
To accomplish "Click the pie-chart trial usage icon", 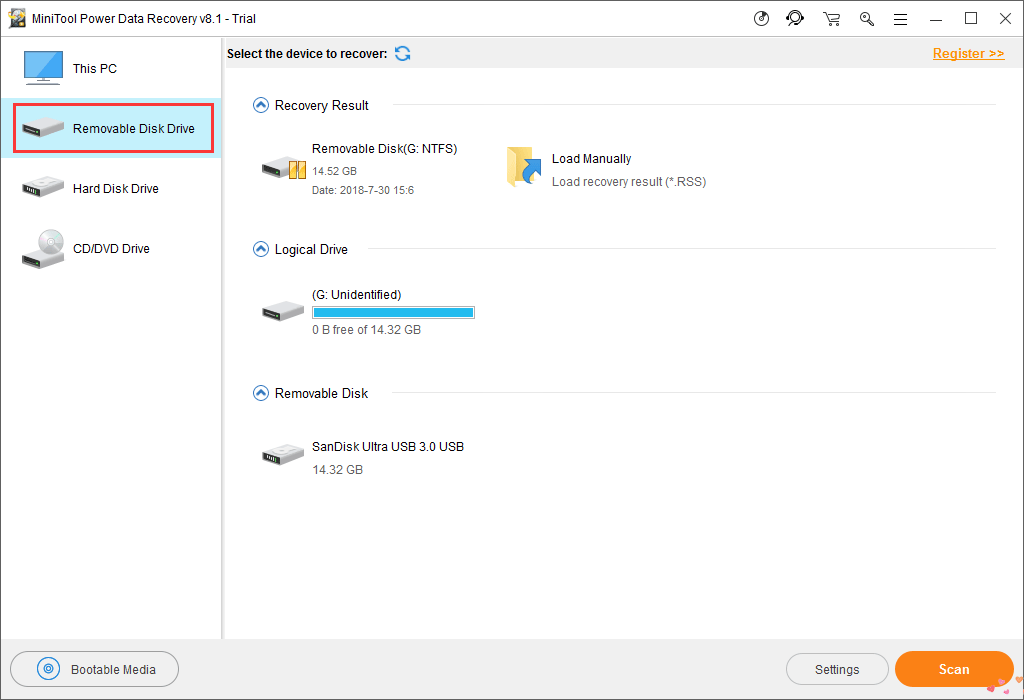I will coord(761,18).
